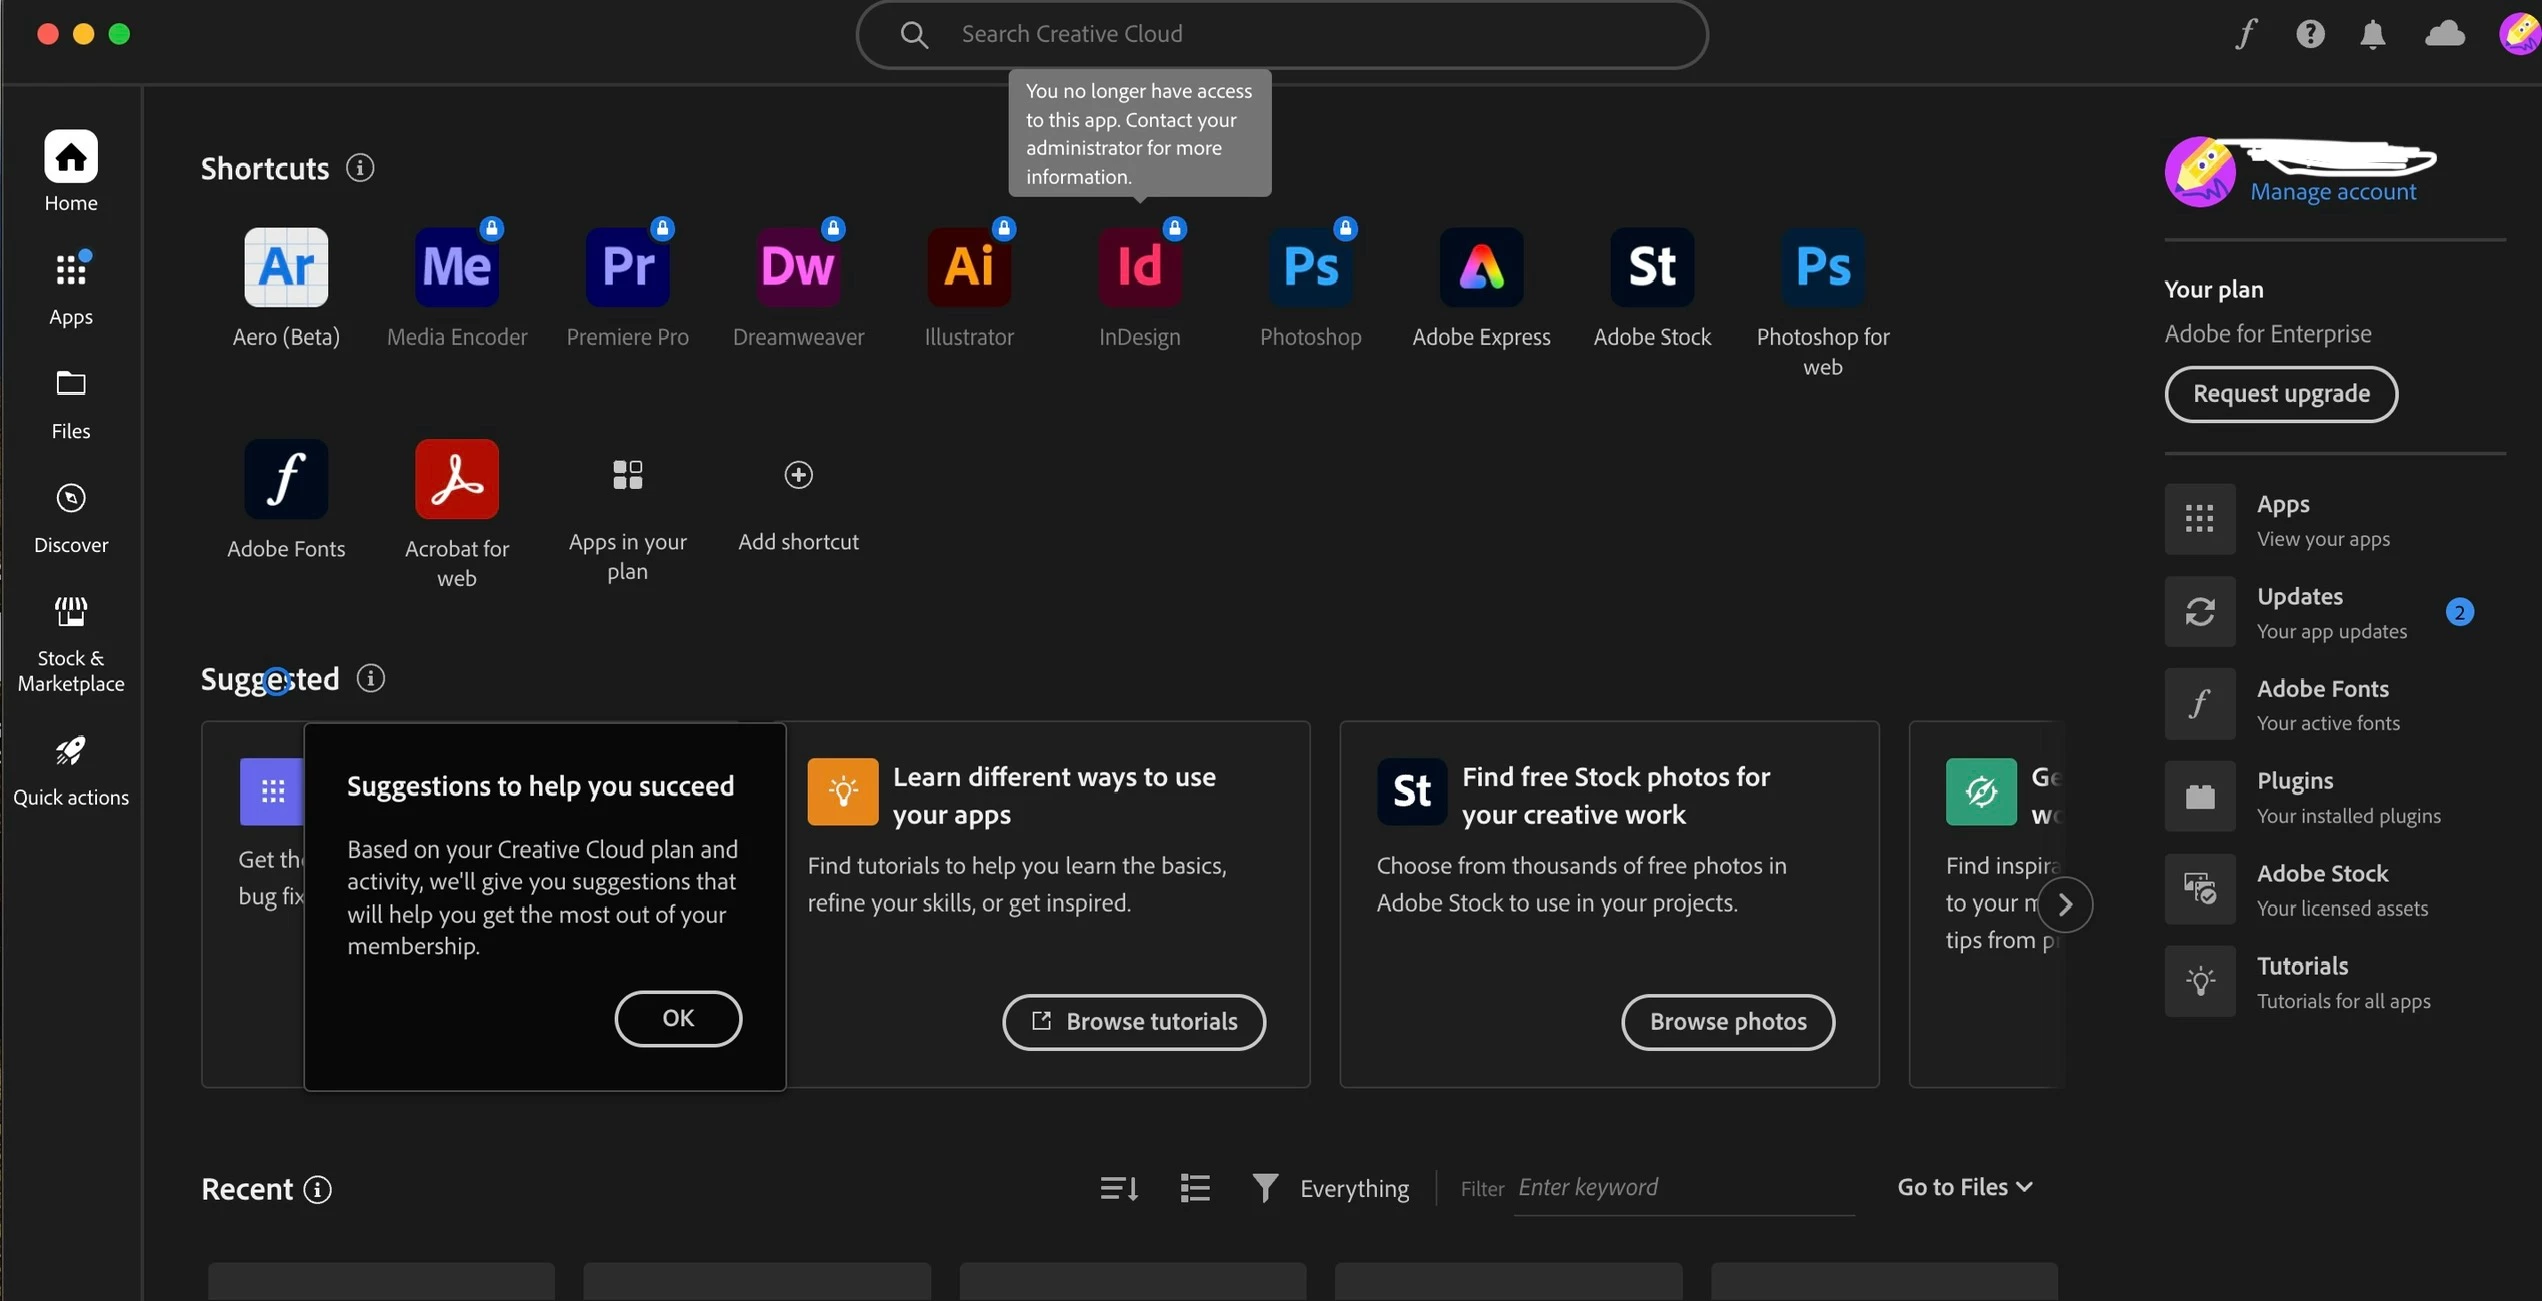Image resolution: width=2542 pixels, height=1301 pixels.
Task: Show info for the Shortcuts section
Action: coord(360,168)
